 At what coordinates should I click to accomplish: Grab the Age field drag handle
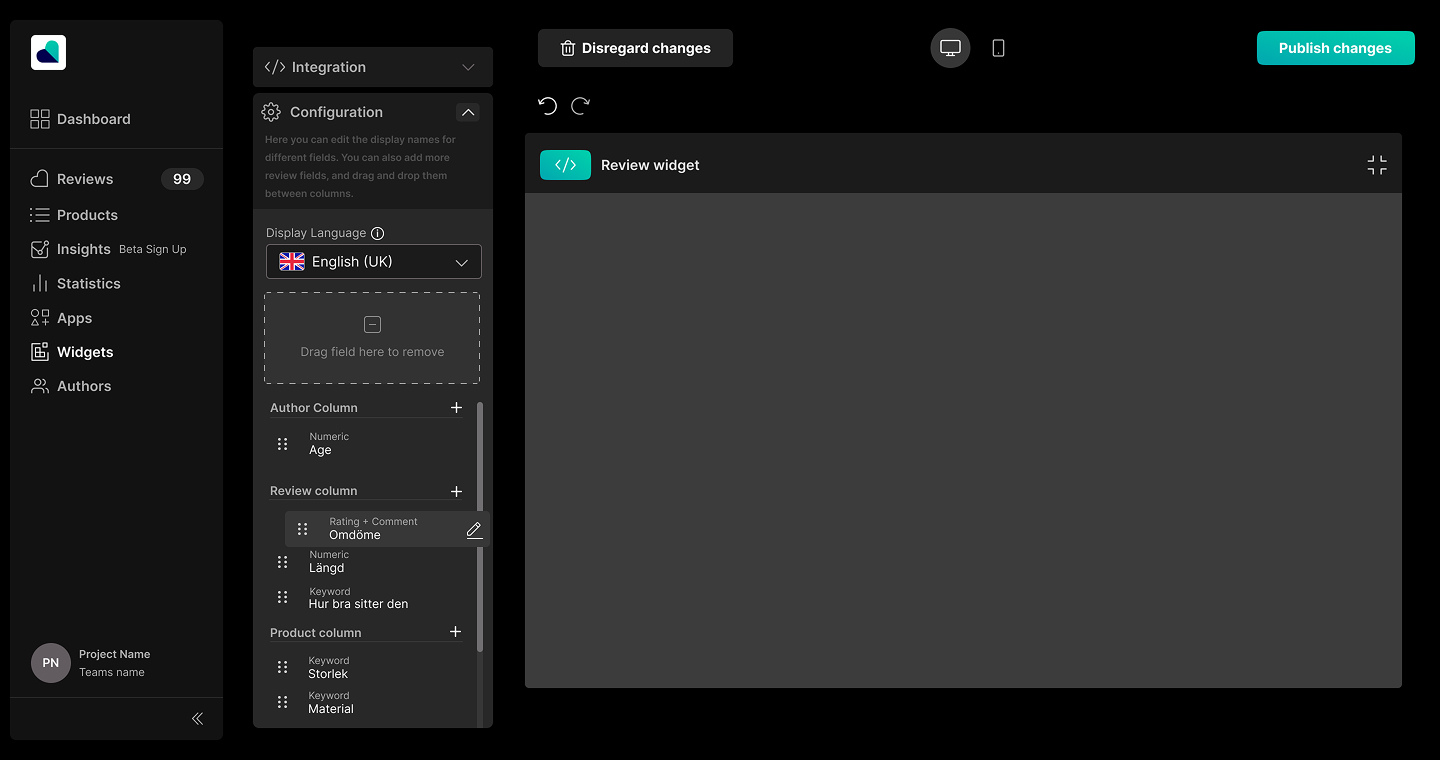283,444
